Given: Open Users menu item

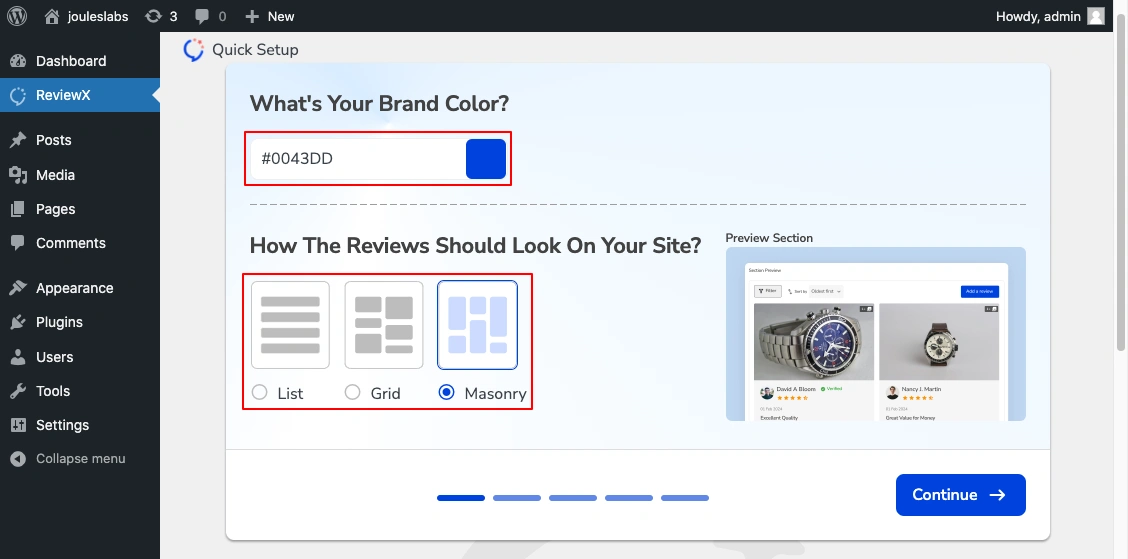Looking at the screenshot, I should click(80, 357).
